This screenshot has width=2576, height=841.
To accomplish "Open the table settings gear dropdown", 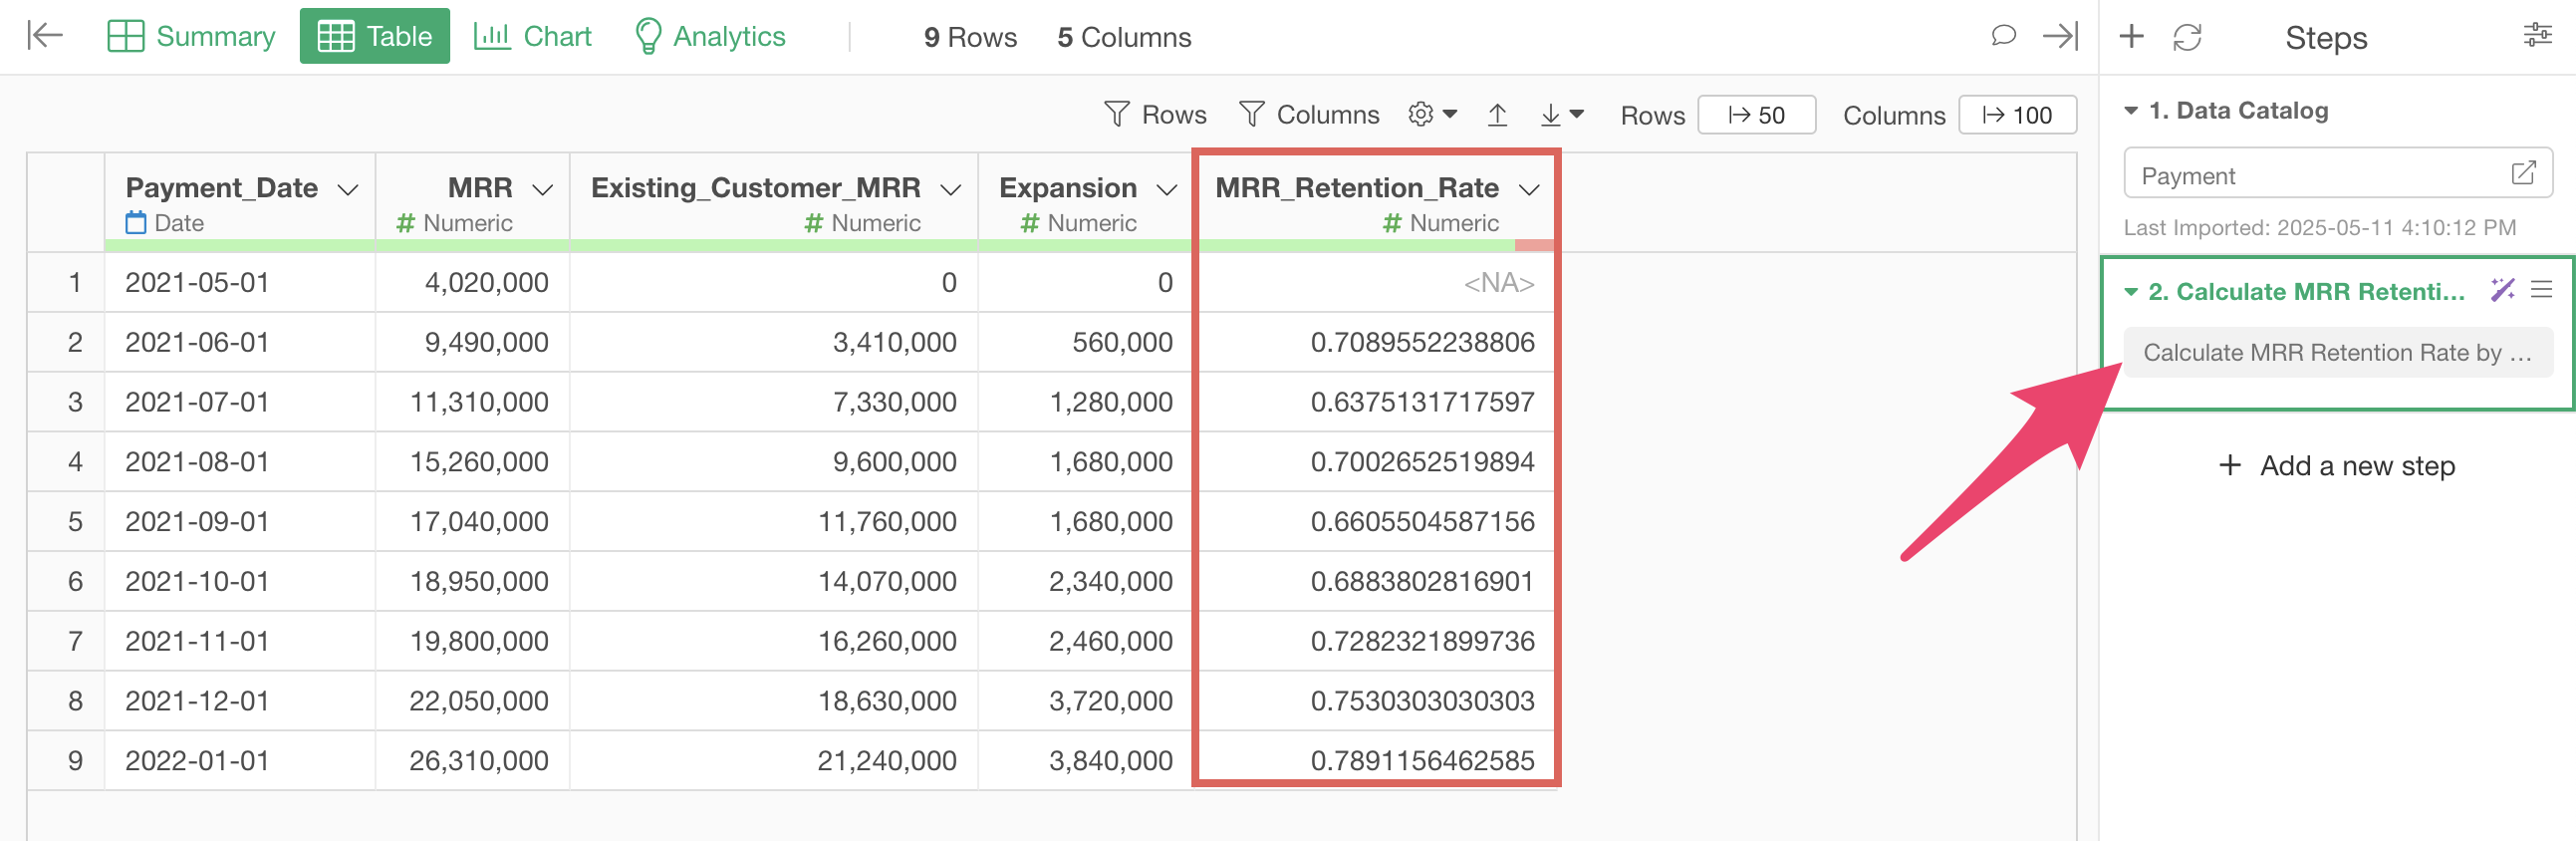I will pyautogui.click(x=1432, y=115).
